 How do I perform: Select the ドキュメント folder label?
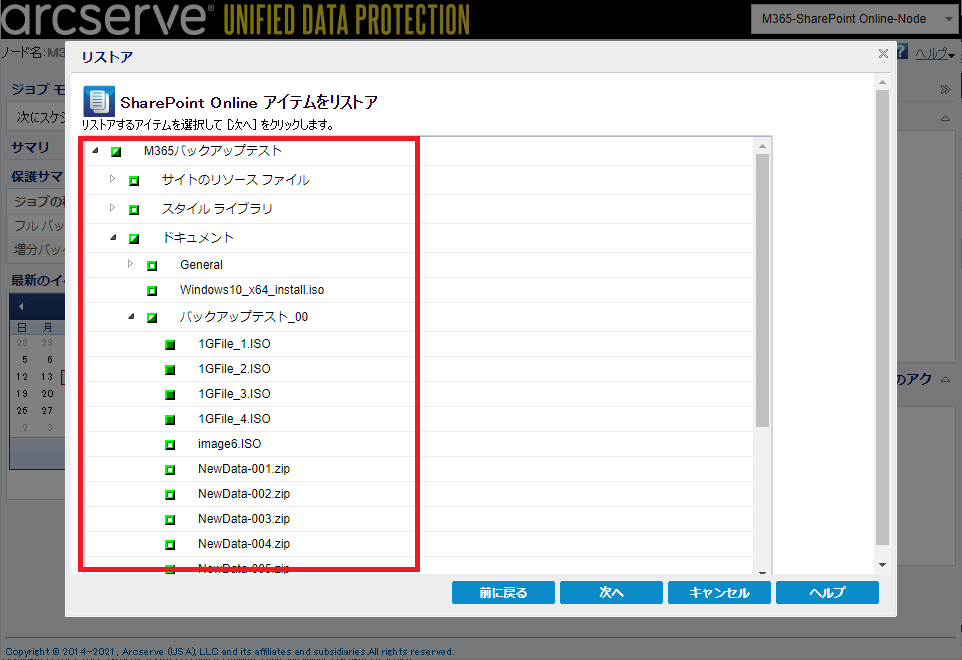198,238
